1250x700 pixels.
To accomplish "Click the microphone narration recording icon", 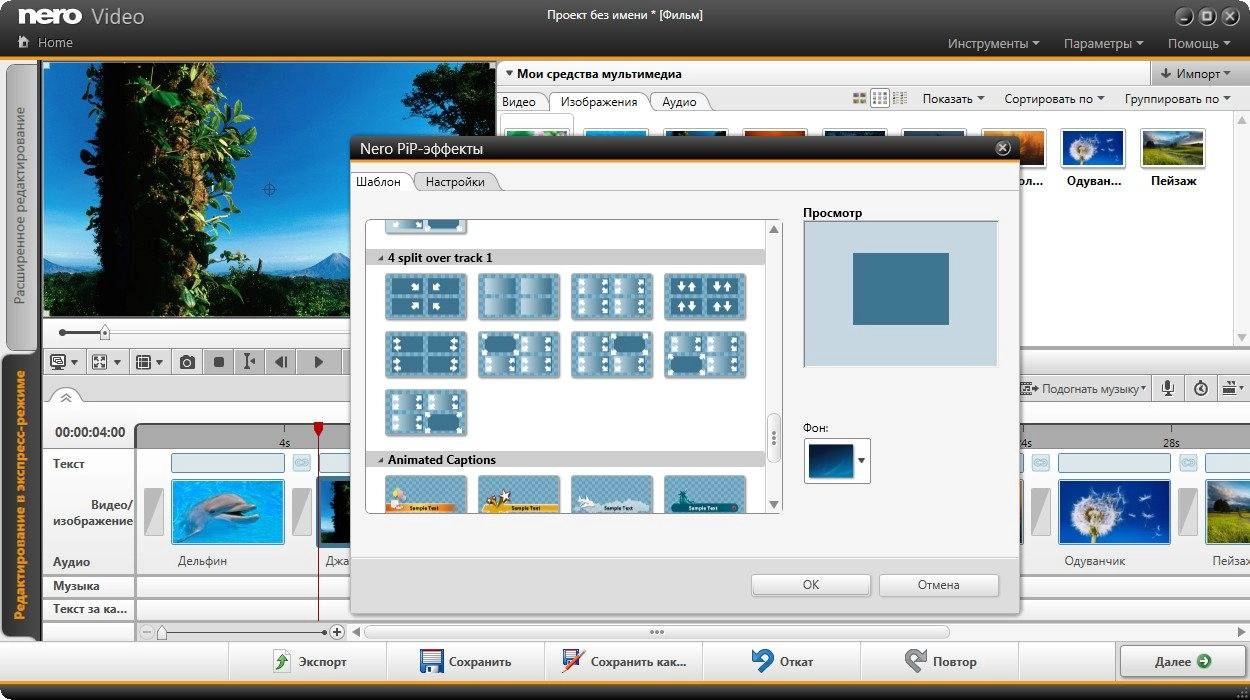I will (x=1166, y=388).
